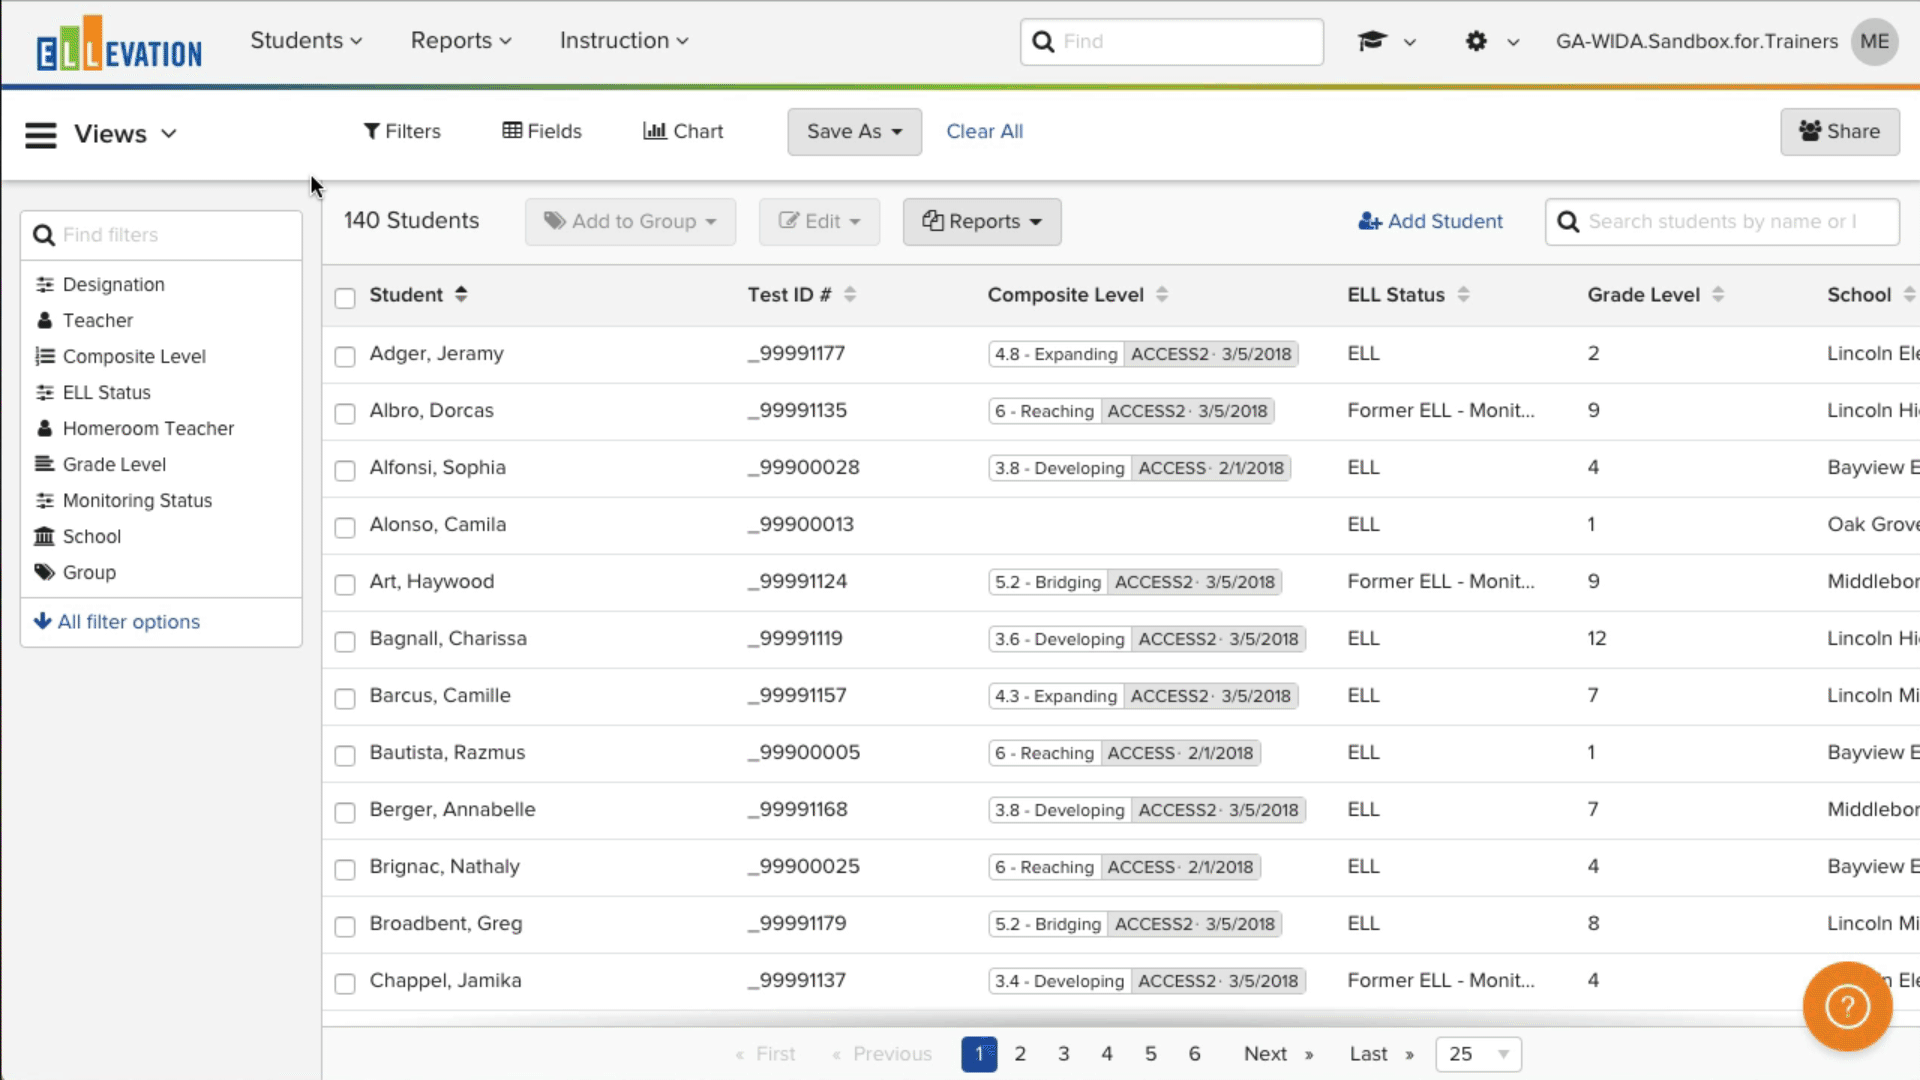Open the Add to Group dropdown
The width and height of the screenshot is (1920, 1080).
pos(630,222)
